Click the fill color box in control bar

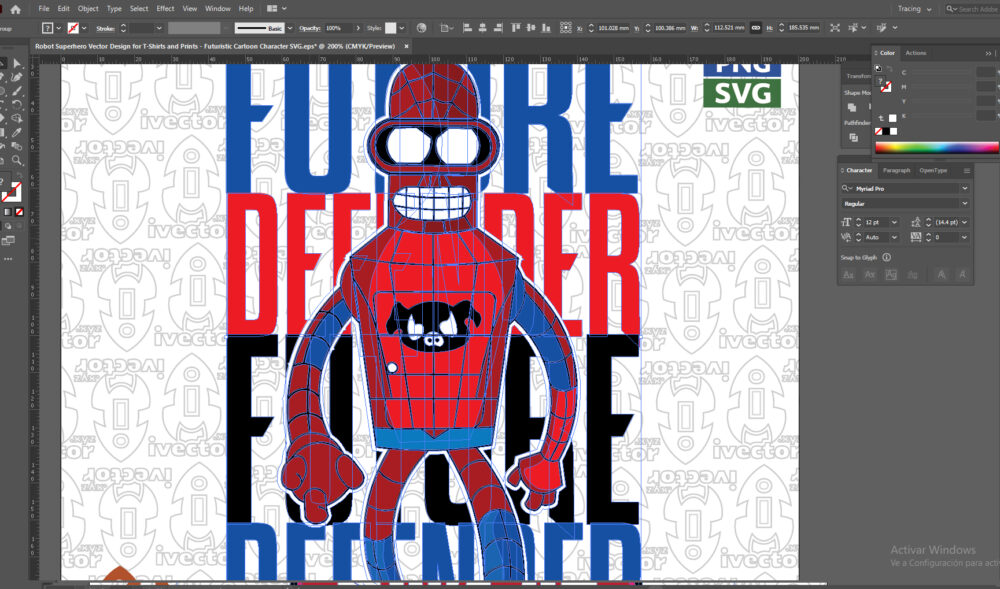click(47, 28)
